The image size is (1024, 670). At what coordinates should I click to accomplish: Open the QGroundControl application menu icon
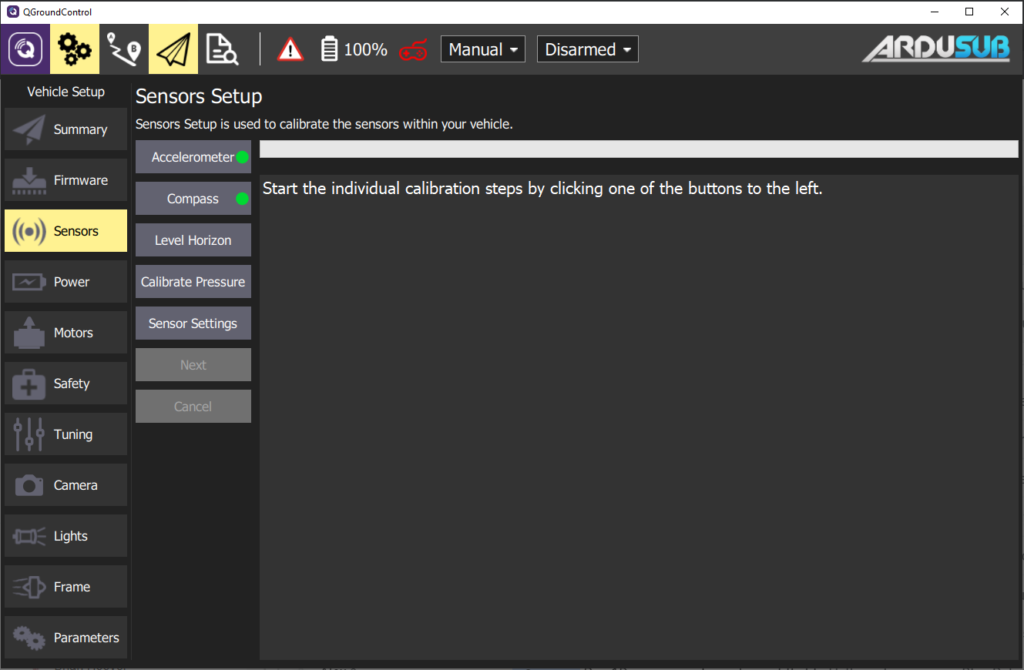click(24, 48)
